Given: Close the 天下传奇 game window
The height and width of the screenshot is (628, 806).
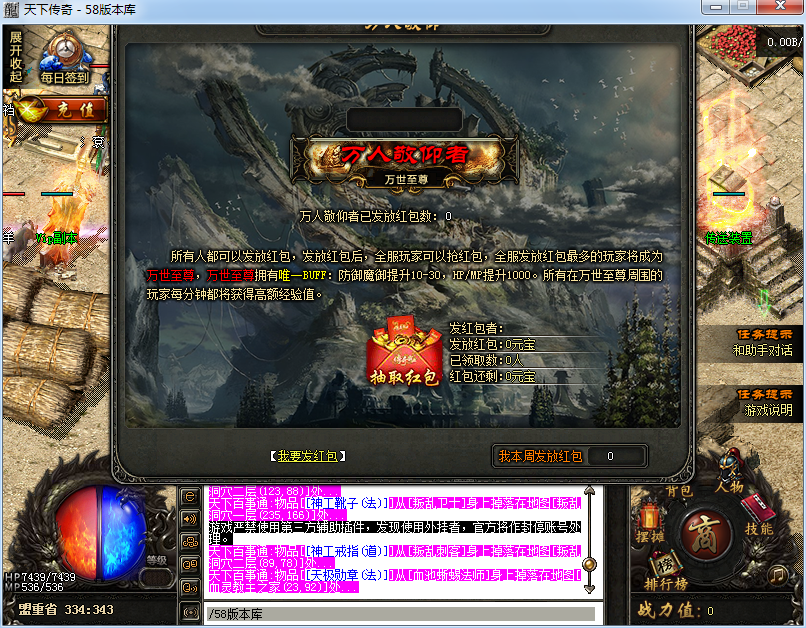Looking at the screenshot, I should (780, 7).
